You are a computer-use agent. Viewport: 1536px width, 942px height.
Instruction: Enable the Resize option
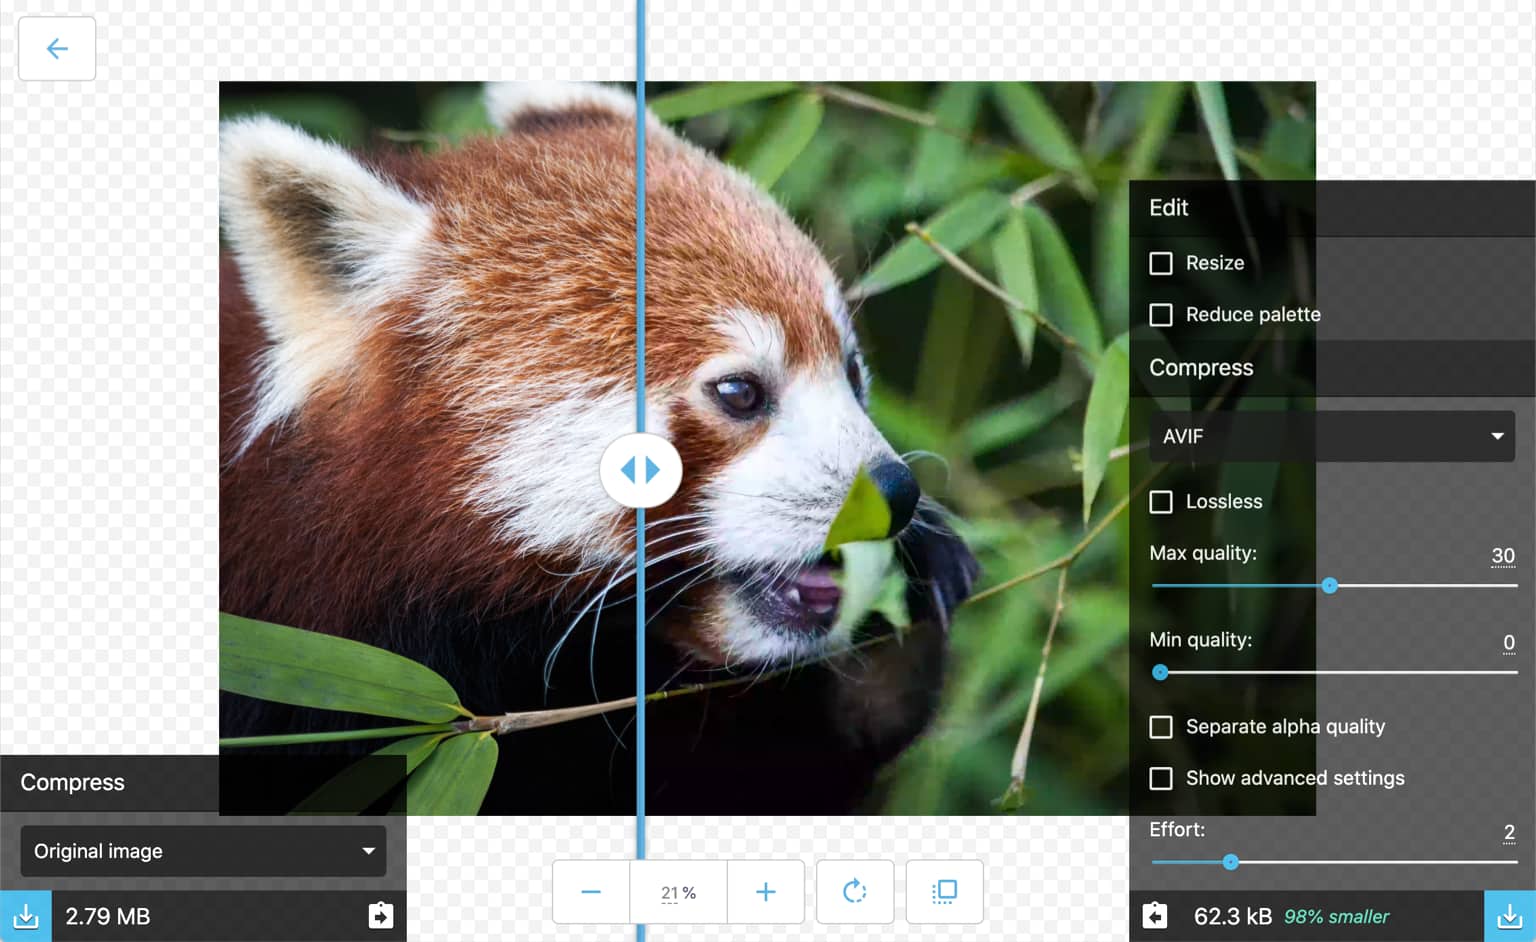click(1161, 263)
